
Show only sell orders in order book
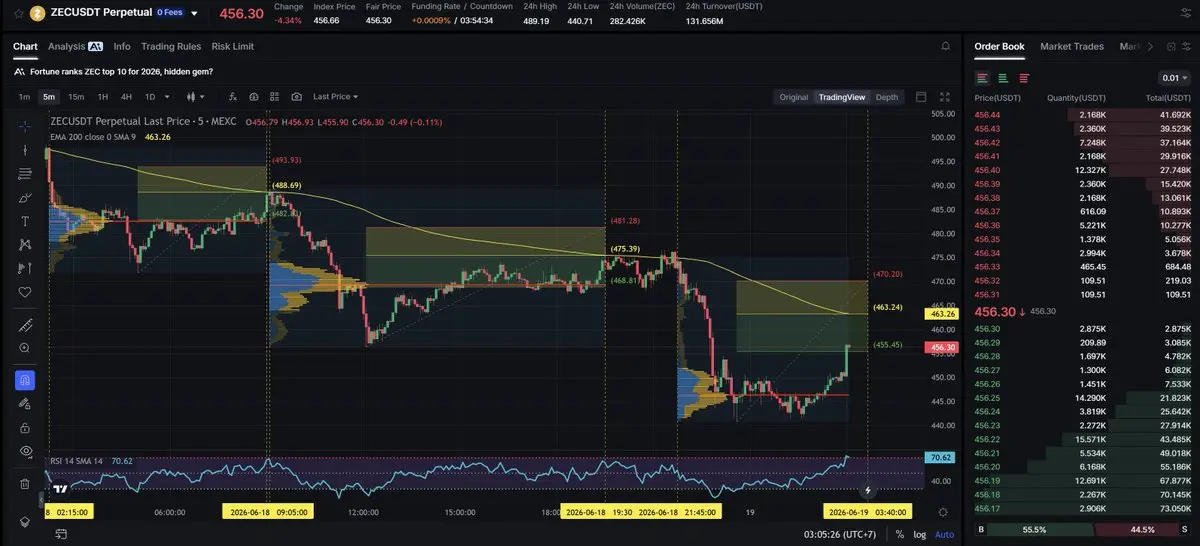click(1024, 78)
